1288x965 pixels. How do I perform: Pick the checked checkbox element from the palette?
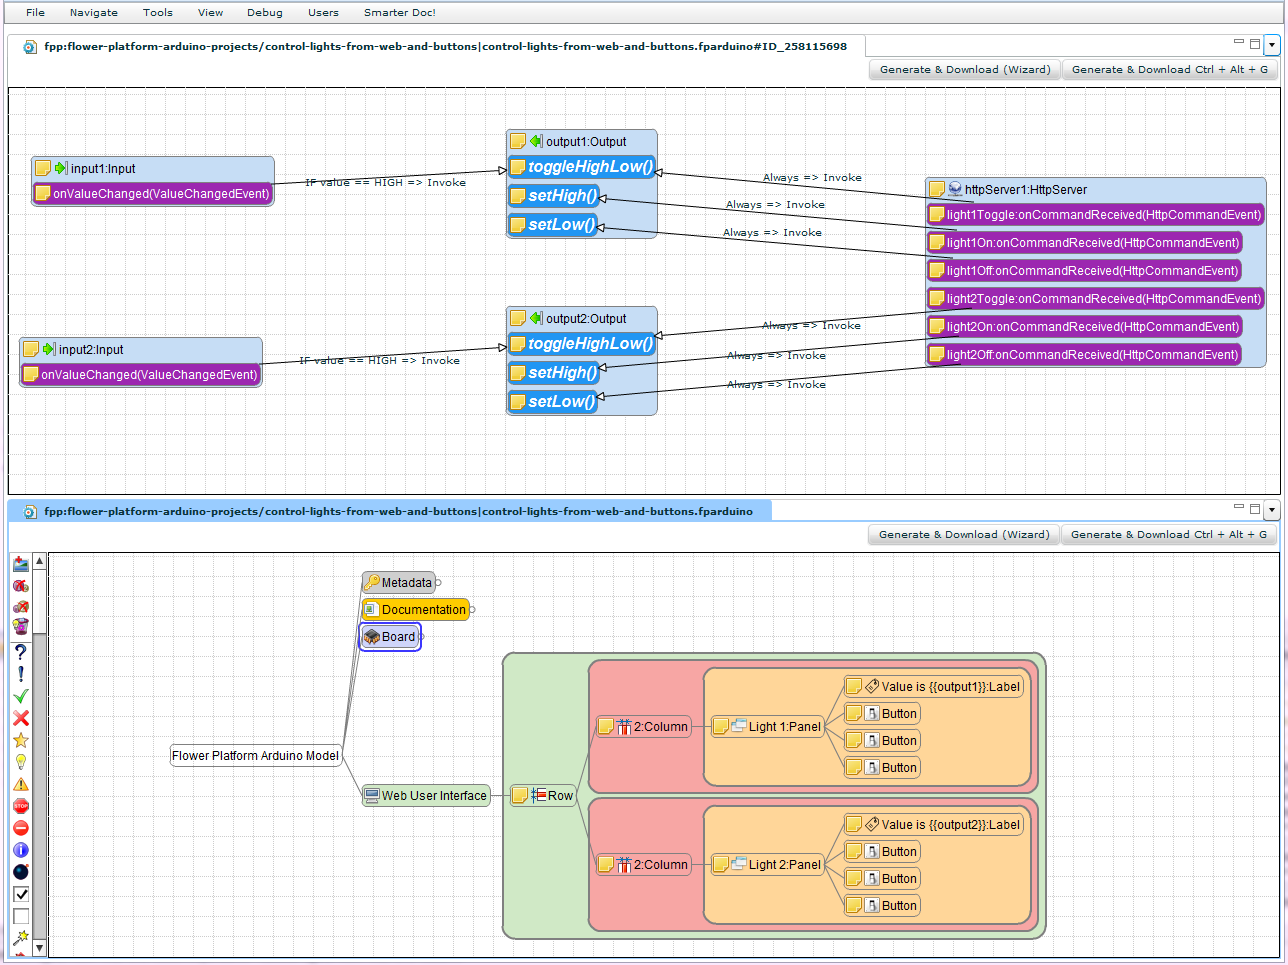click(x=20, y=894)
